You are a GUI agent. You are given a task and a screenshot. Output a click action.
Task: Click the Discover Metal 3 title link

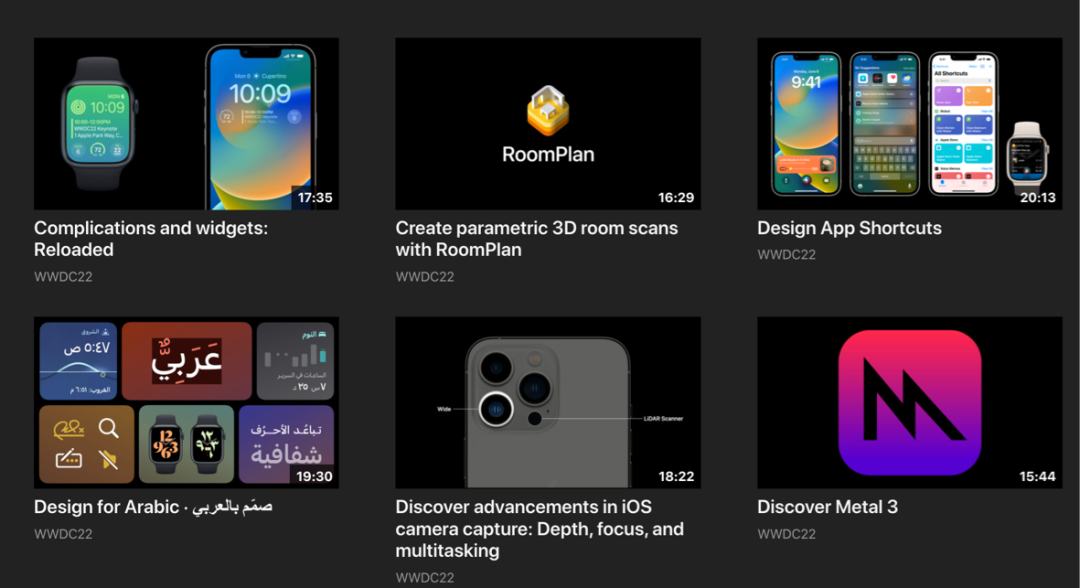point(827,507)
